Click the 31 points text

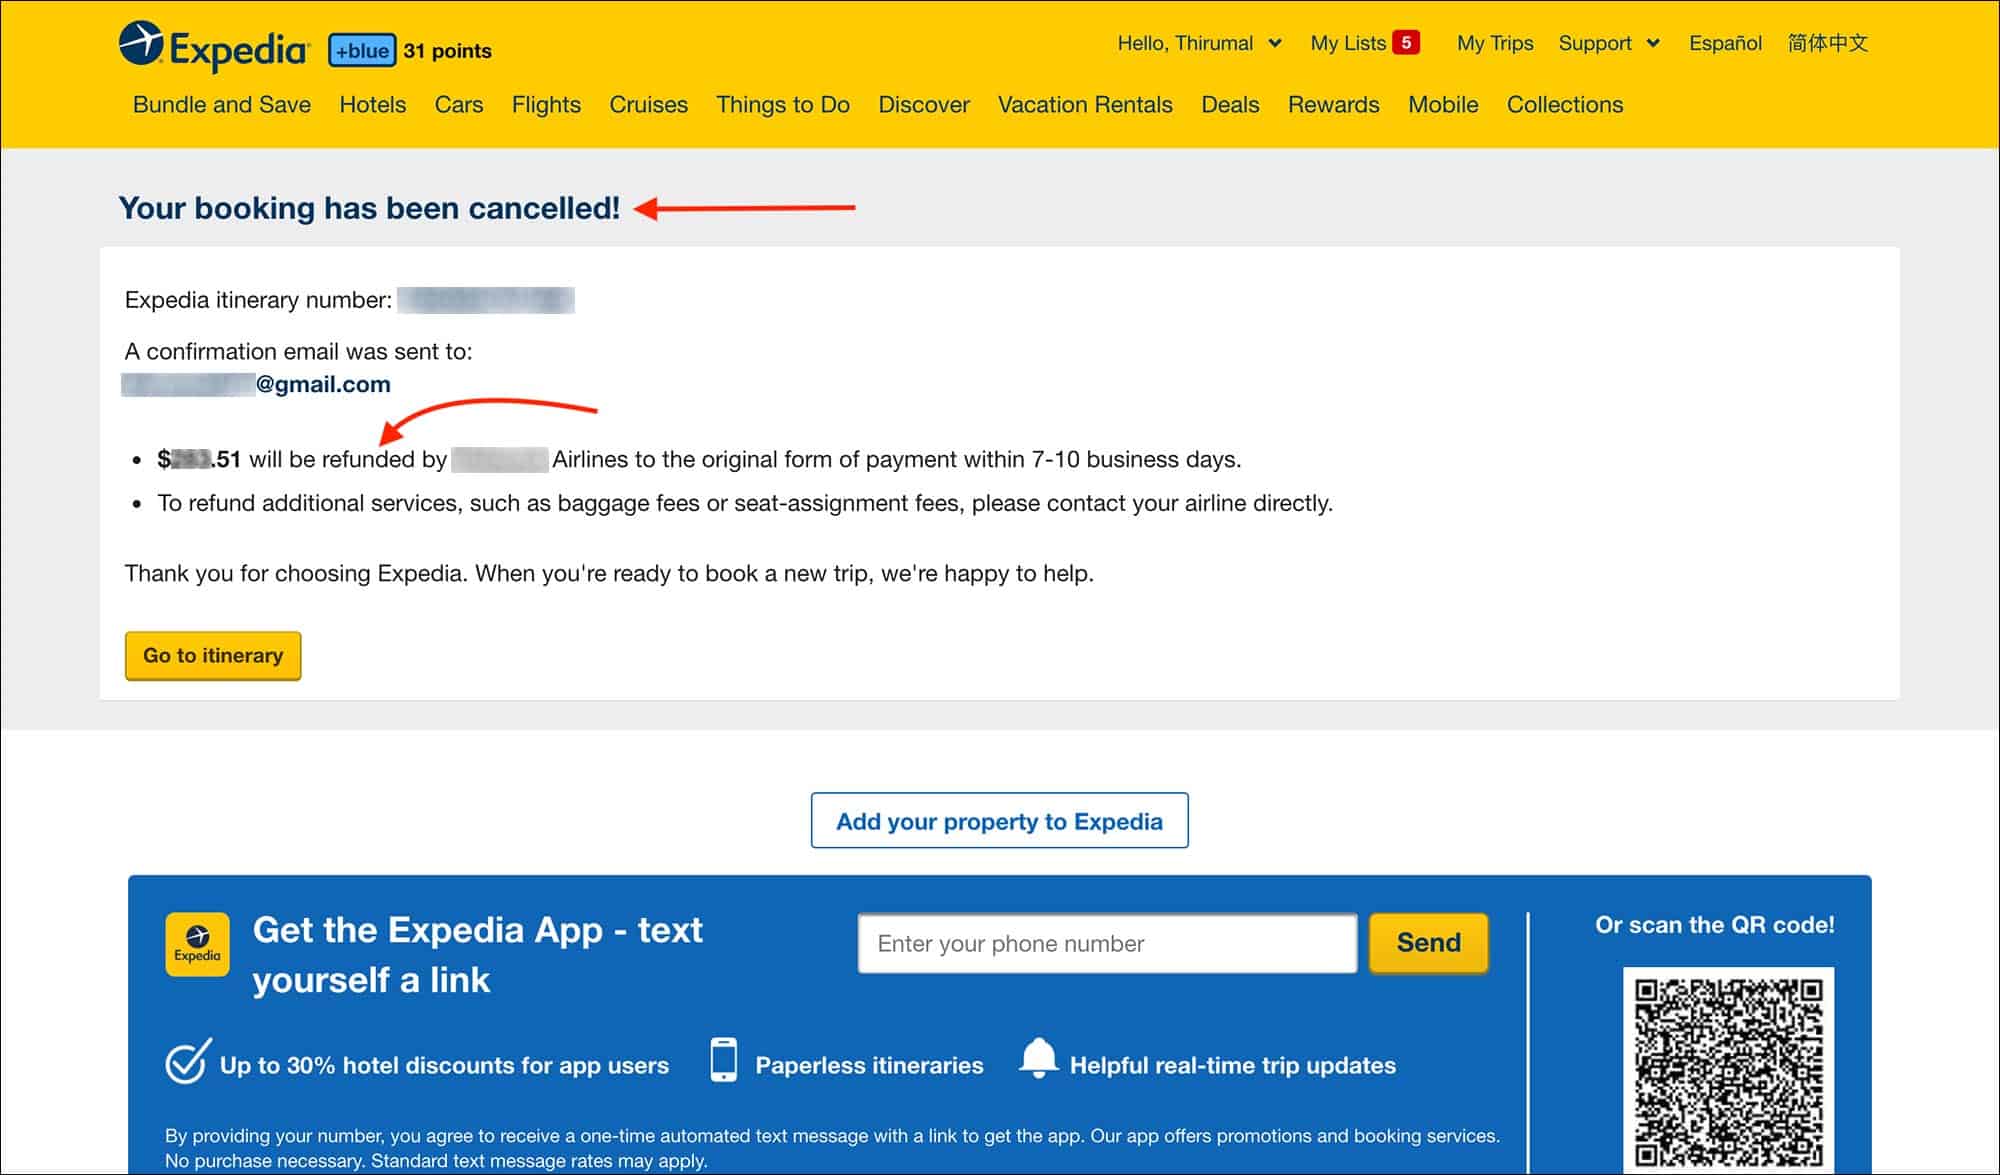click(447, 51)
